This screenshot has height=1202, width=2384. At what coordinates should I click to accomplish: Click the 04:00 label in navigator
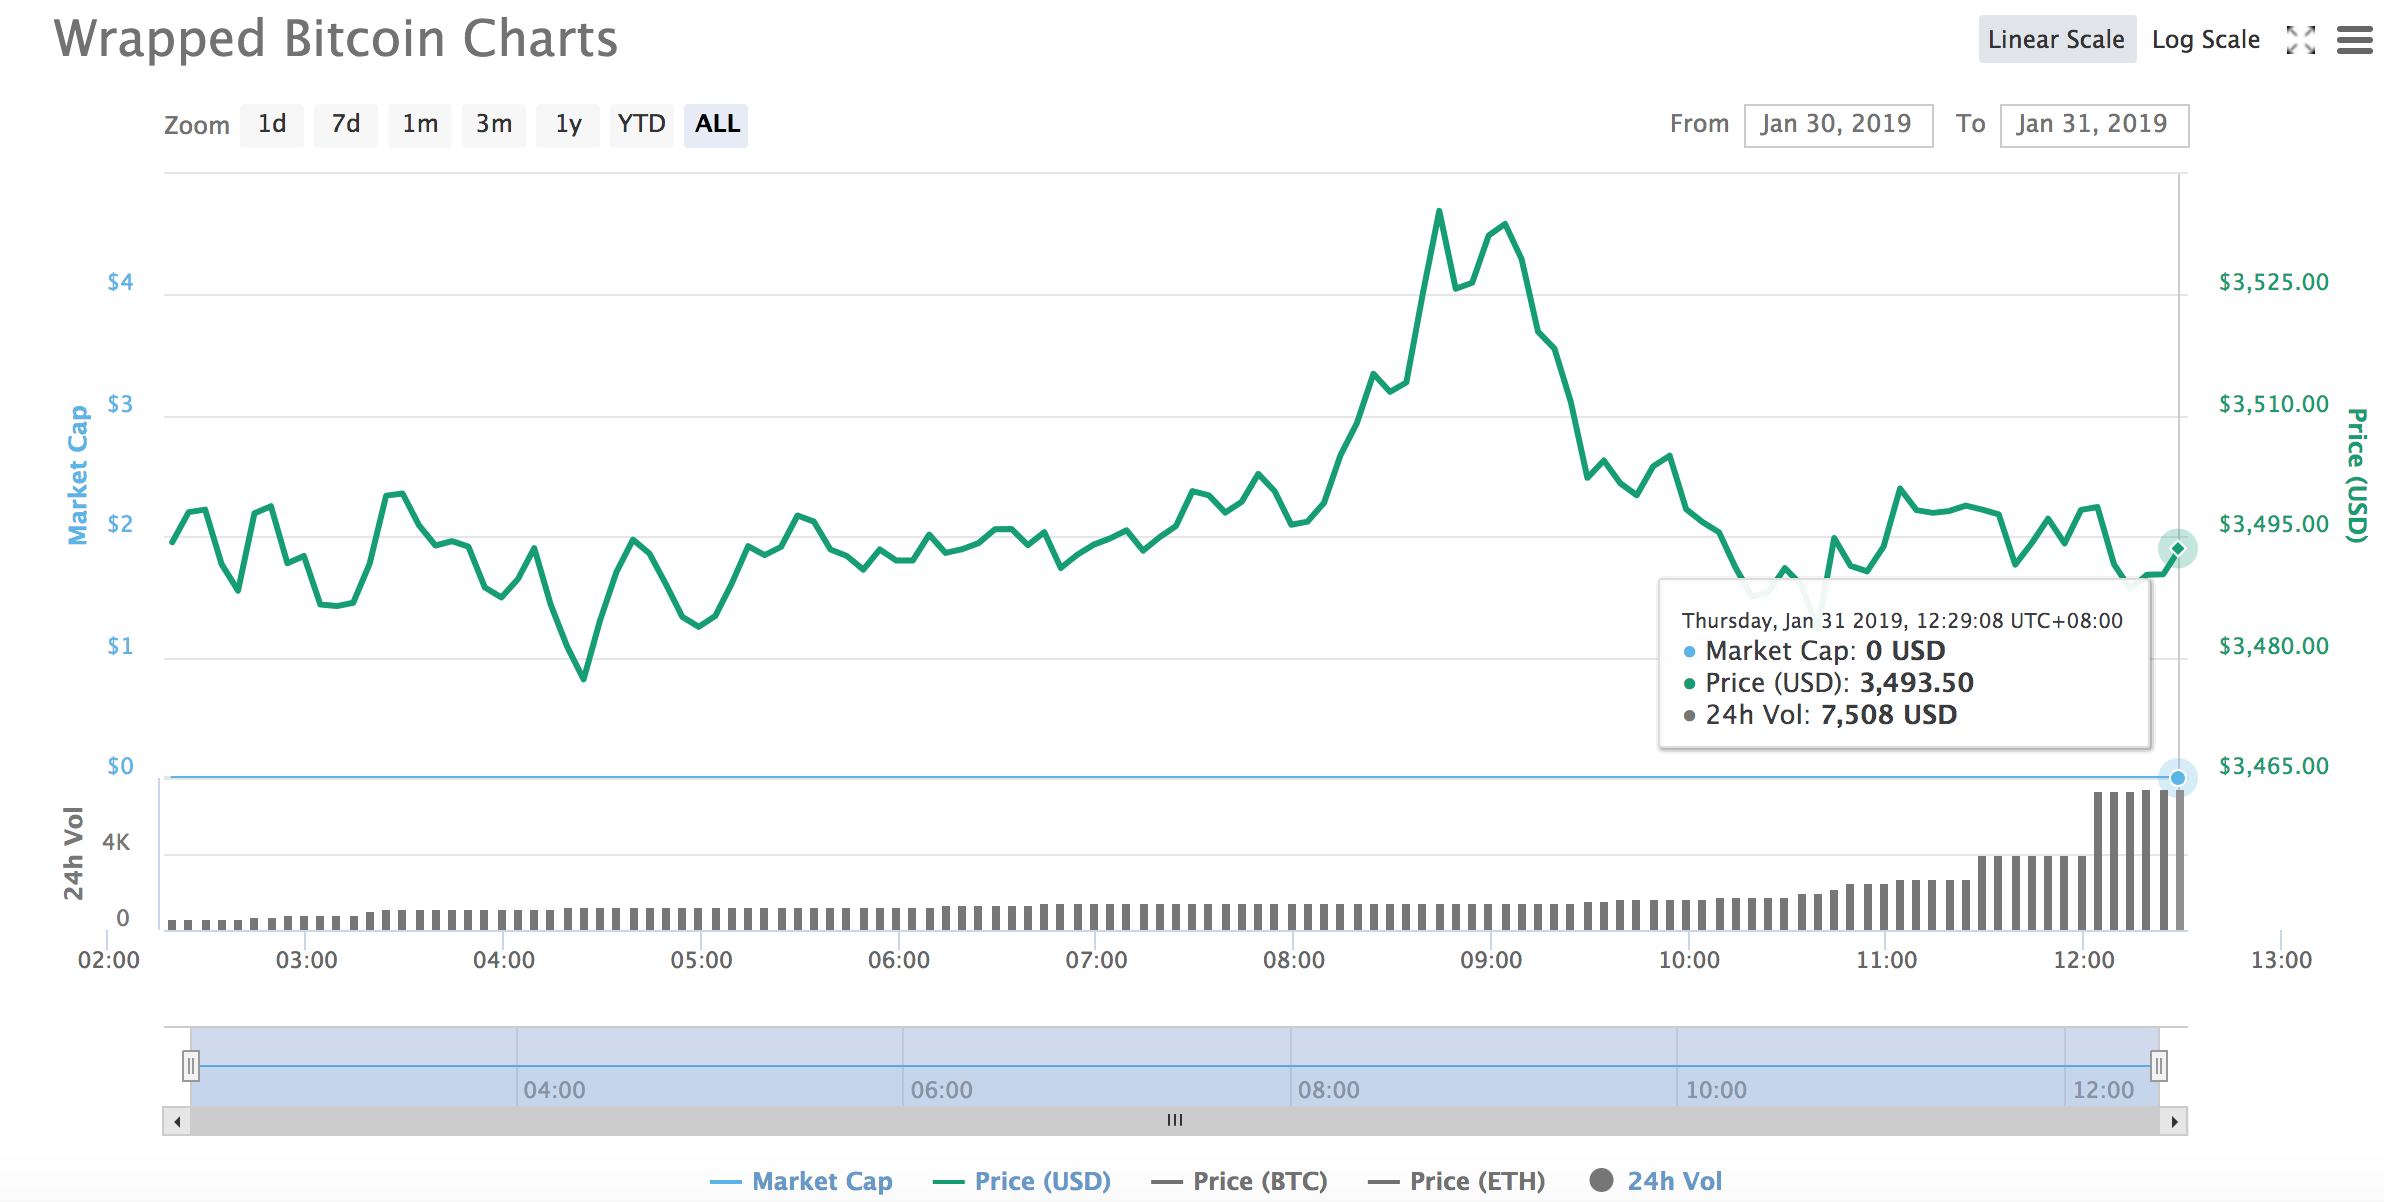(554, 1090)
